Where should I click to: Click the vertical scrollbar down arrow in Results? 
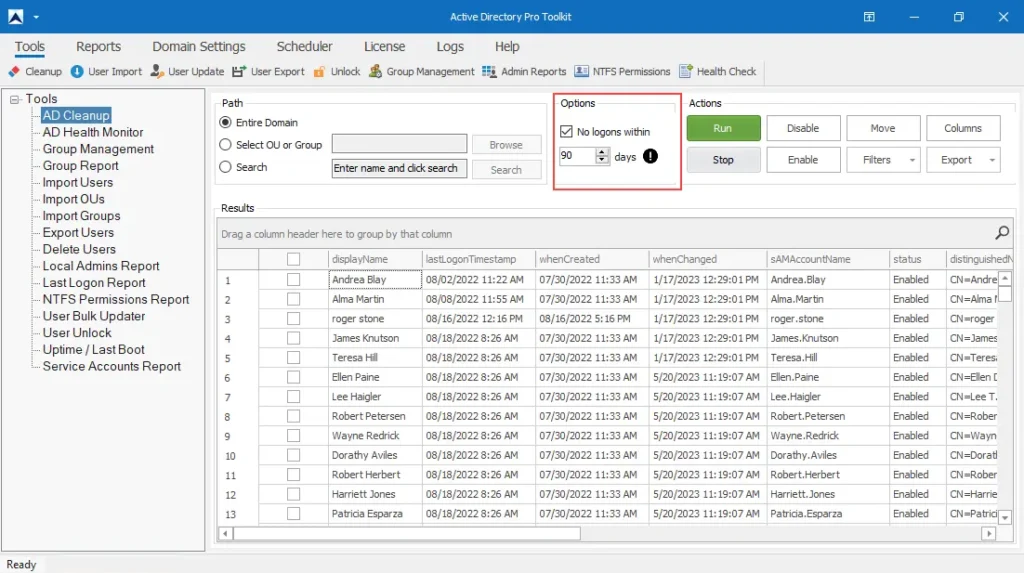pos(1005,517)
